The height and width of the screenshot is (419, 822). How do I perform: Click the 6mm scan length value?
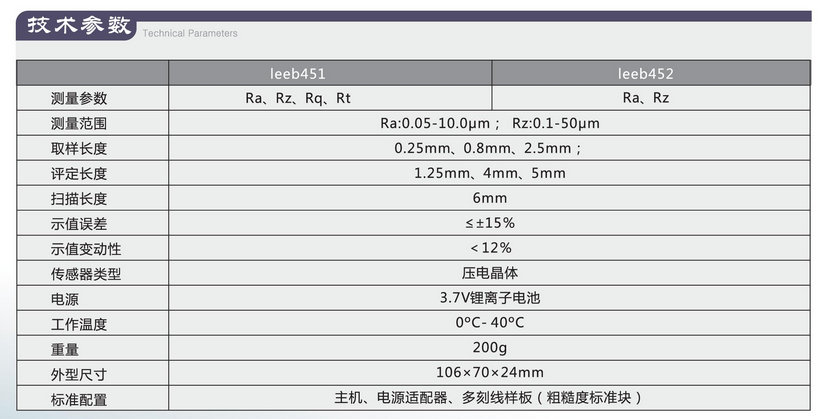click(490, 198)
